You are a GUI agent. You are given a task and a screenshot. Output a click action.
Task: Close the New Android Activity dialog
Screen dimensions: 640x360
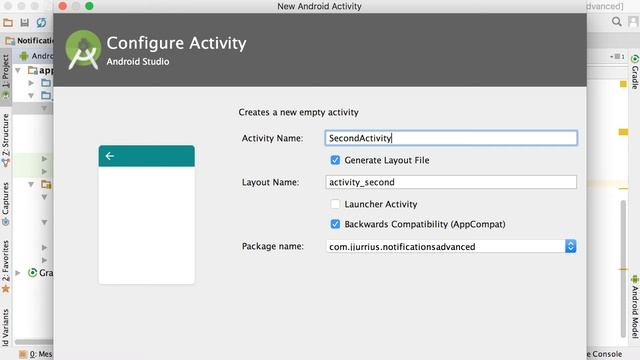click(62, 6)
